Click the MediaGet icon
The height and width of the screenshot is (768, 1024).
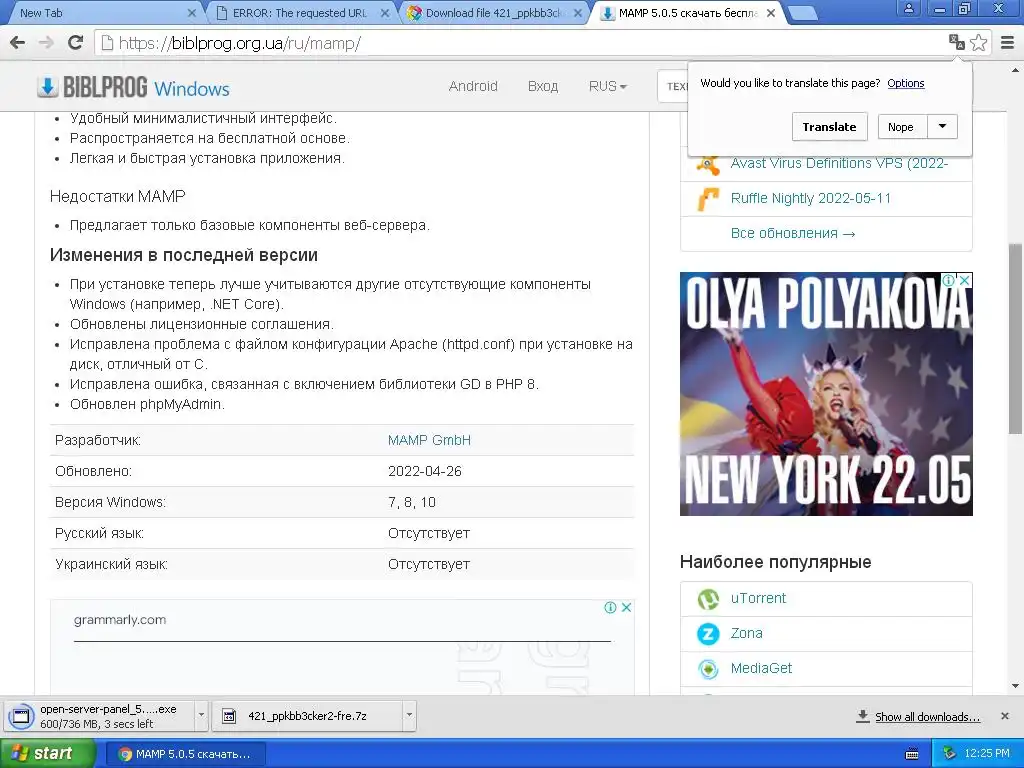[x=708, y=669]
